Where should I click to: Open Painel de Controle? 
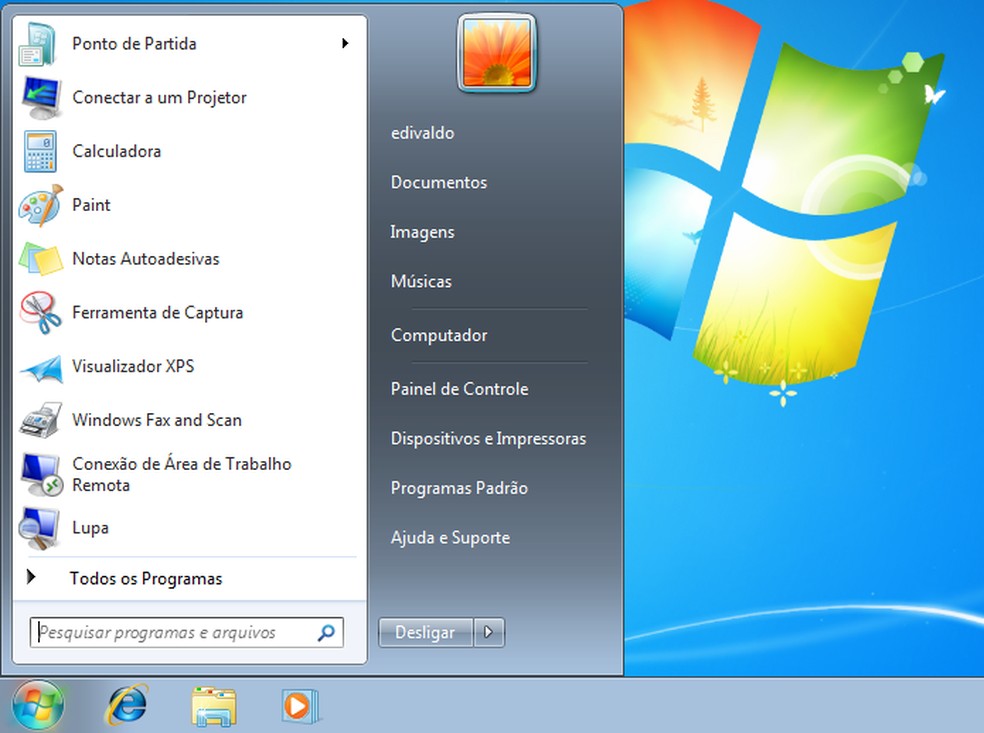[x=459, y=389]
